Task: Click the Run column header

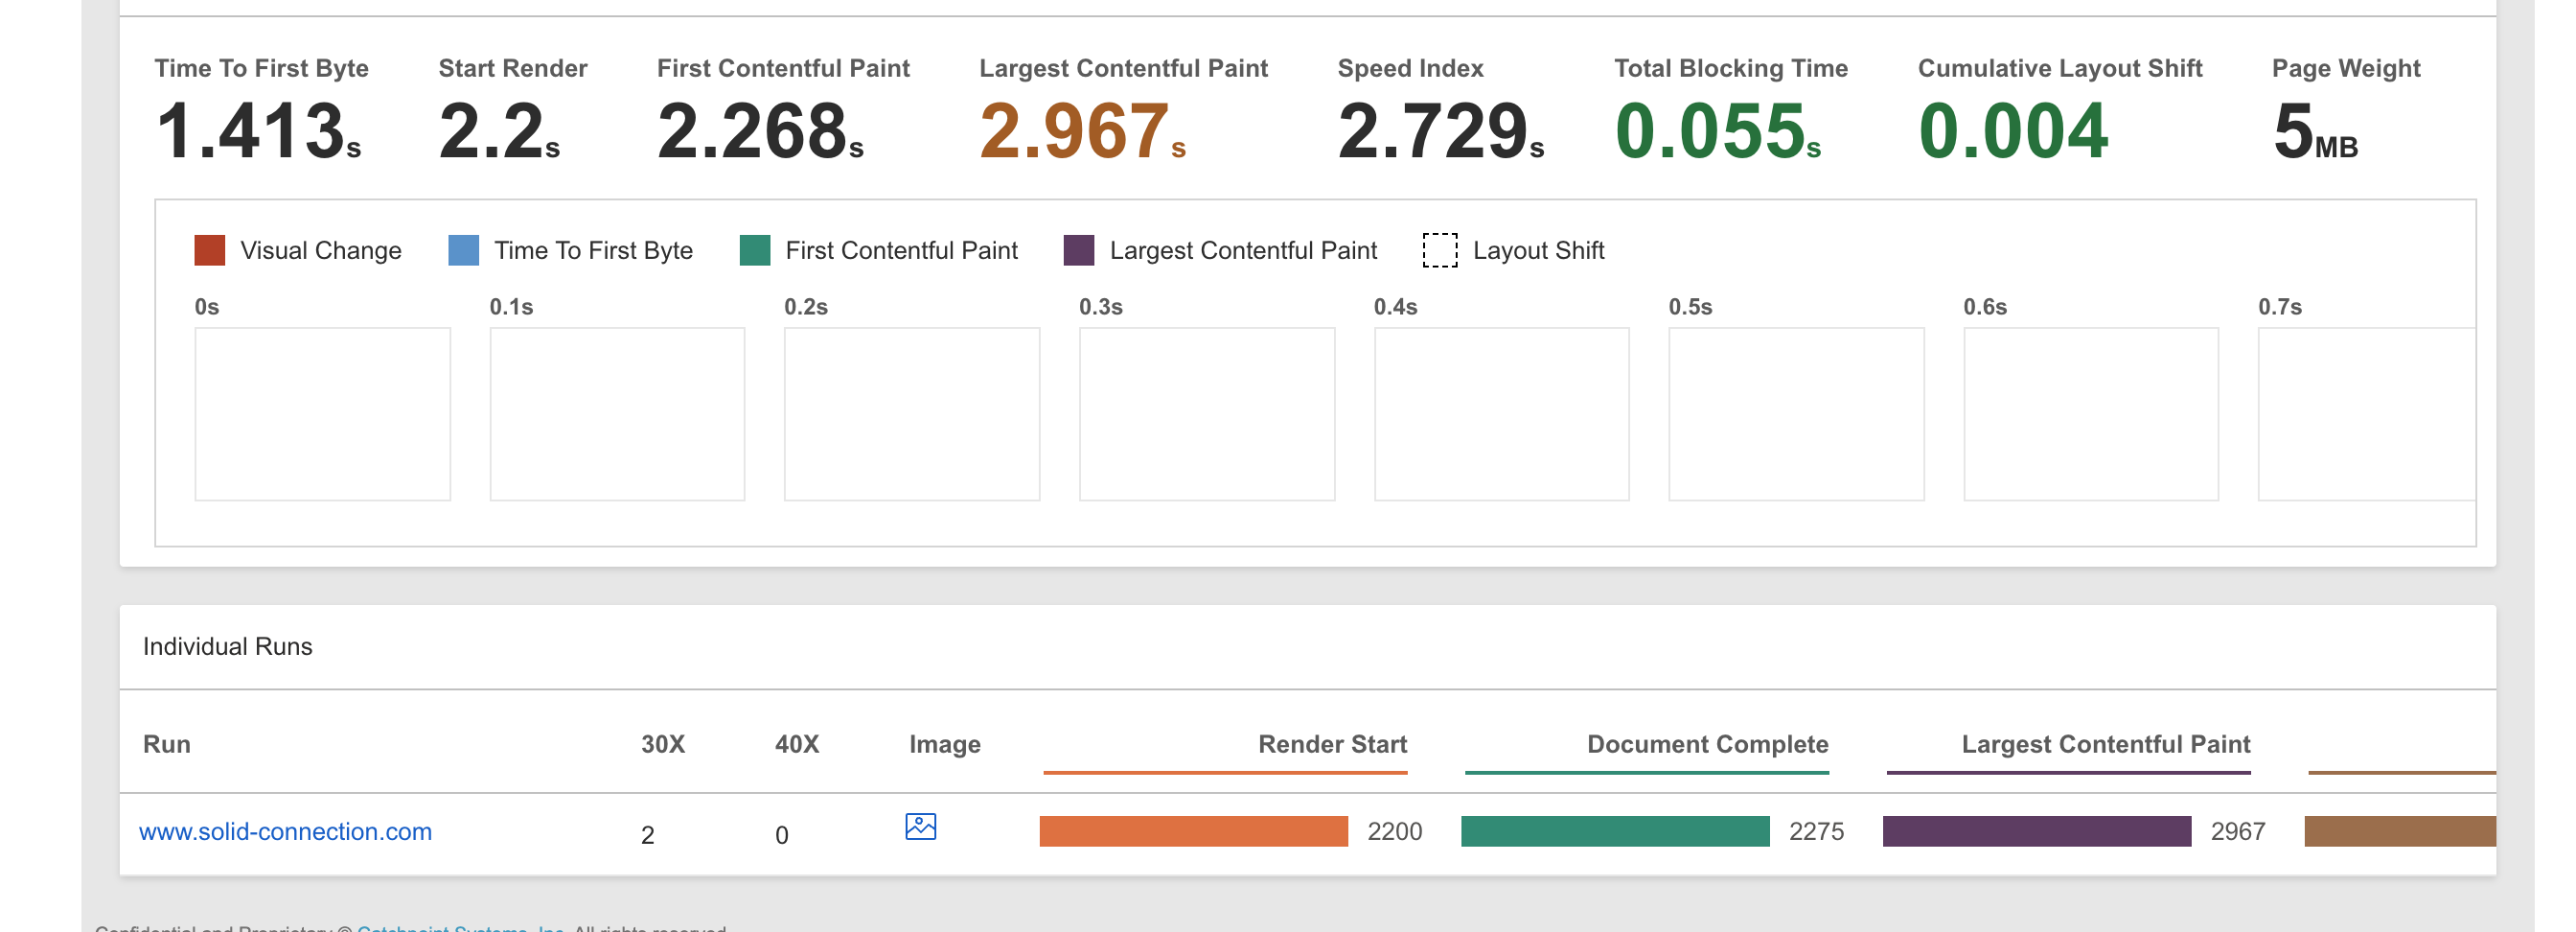Action: [167, 745]
